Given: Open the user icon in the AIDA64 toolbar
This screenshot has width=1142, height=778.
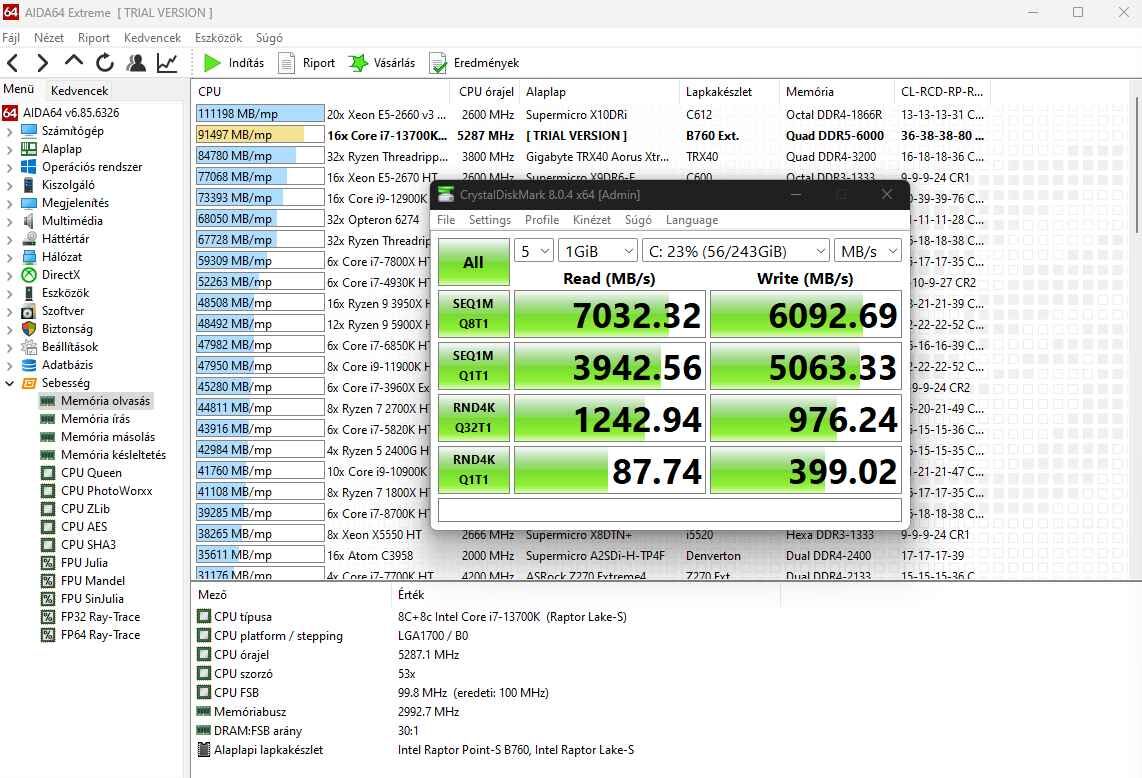Looking at the screenshot, I should tap(135, 63).
